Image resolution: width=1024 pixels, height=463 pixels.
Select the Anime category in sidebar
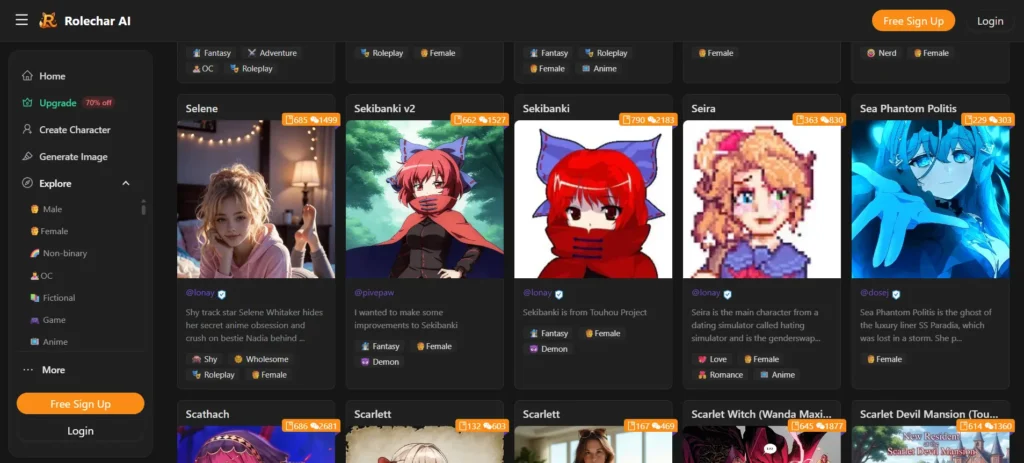49,342
